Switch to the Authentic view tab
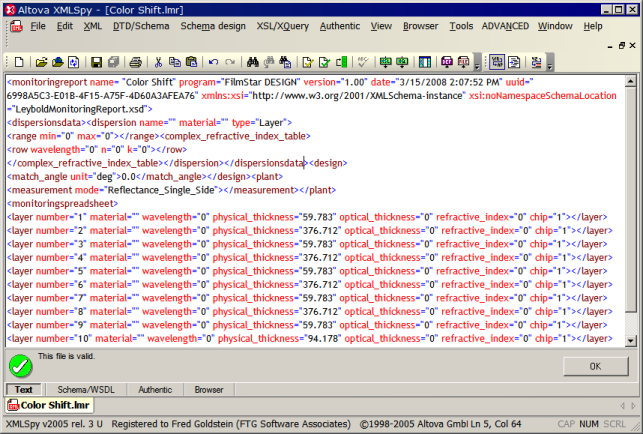 [155, 390]
